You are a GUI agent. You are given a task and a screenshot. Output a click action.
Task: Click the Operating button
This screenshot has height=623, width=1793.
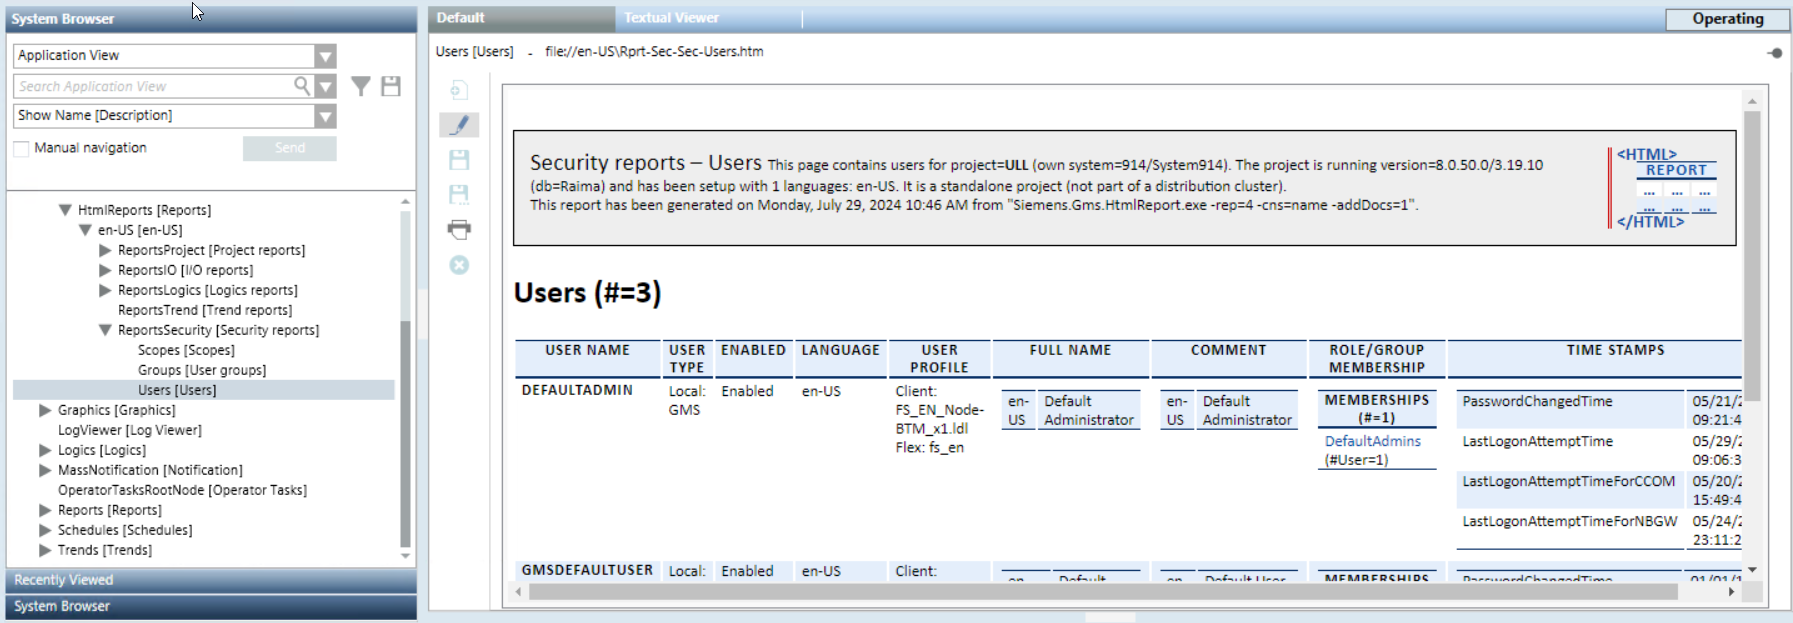click(x=1727, y=19)
